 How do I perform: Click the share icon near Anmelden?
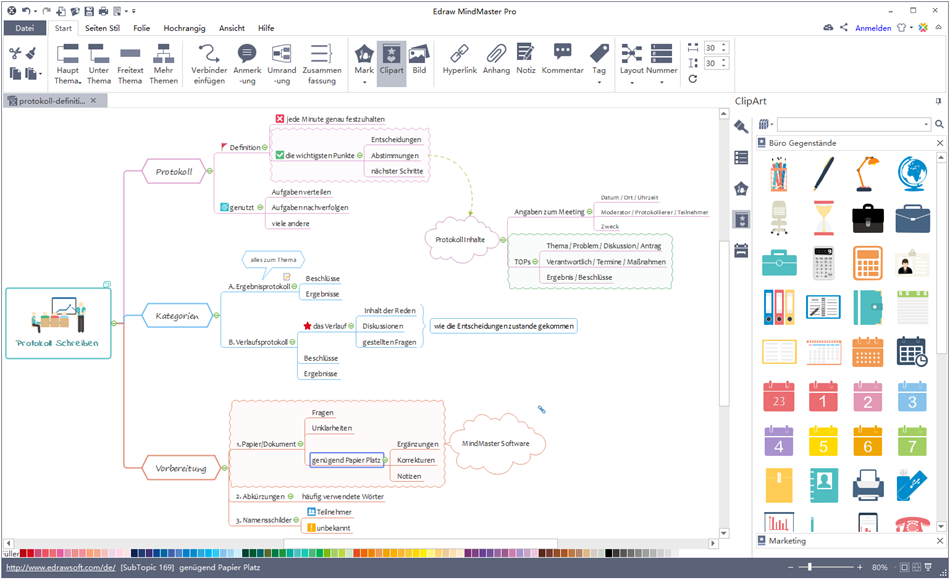pos(843,27)
